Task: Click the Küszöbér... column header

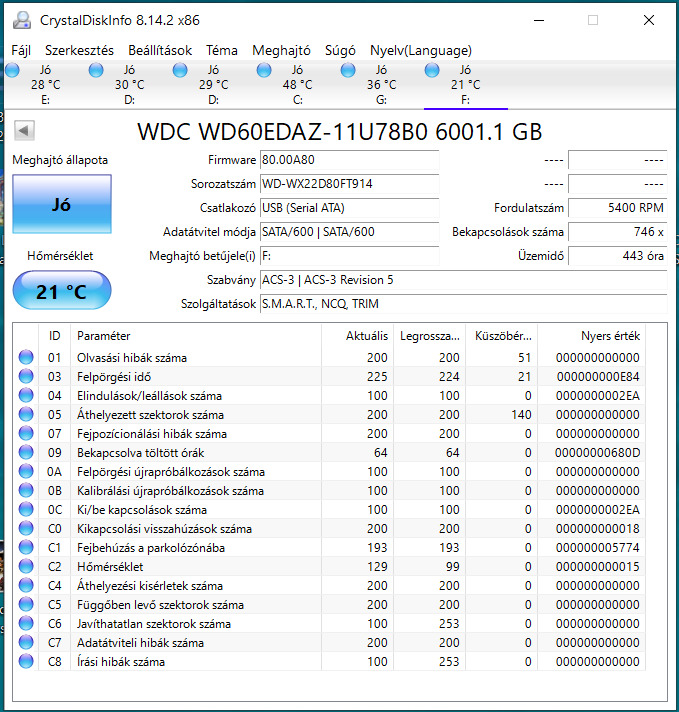Action: point(501,336)
